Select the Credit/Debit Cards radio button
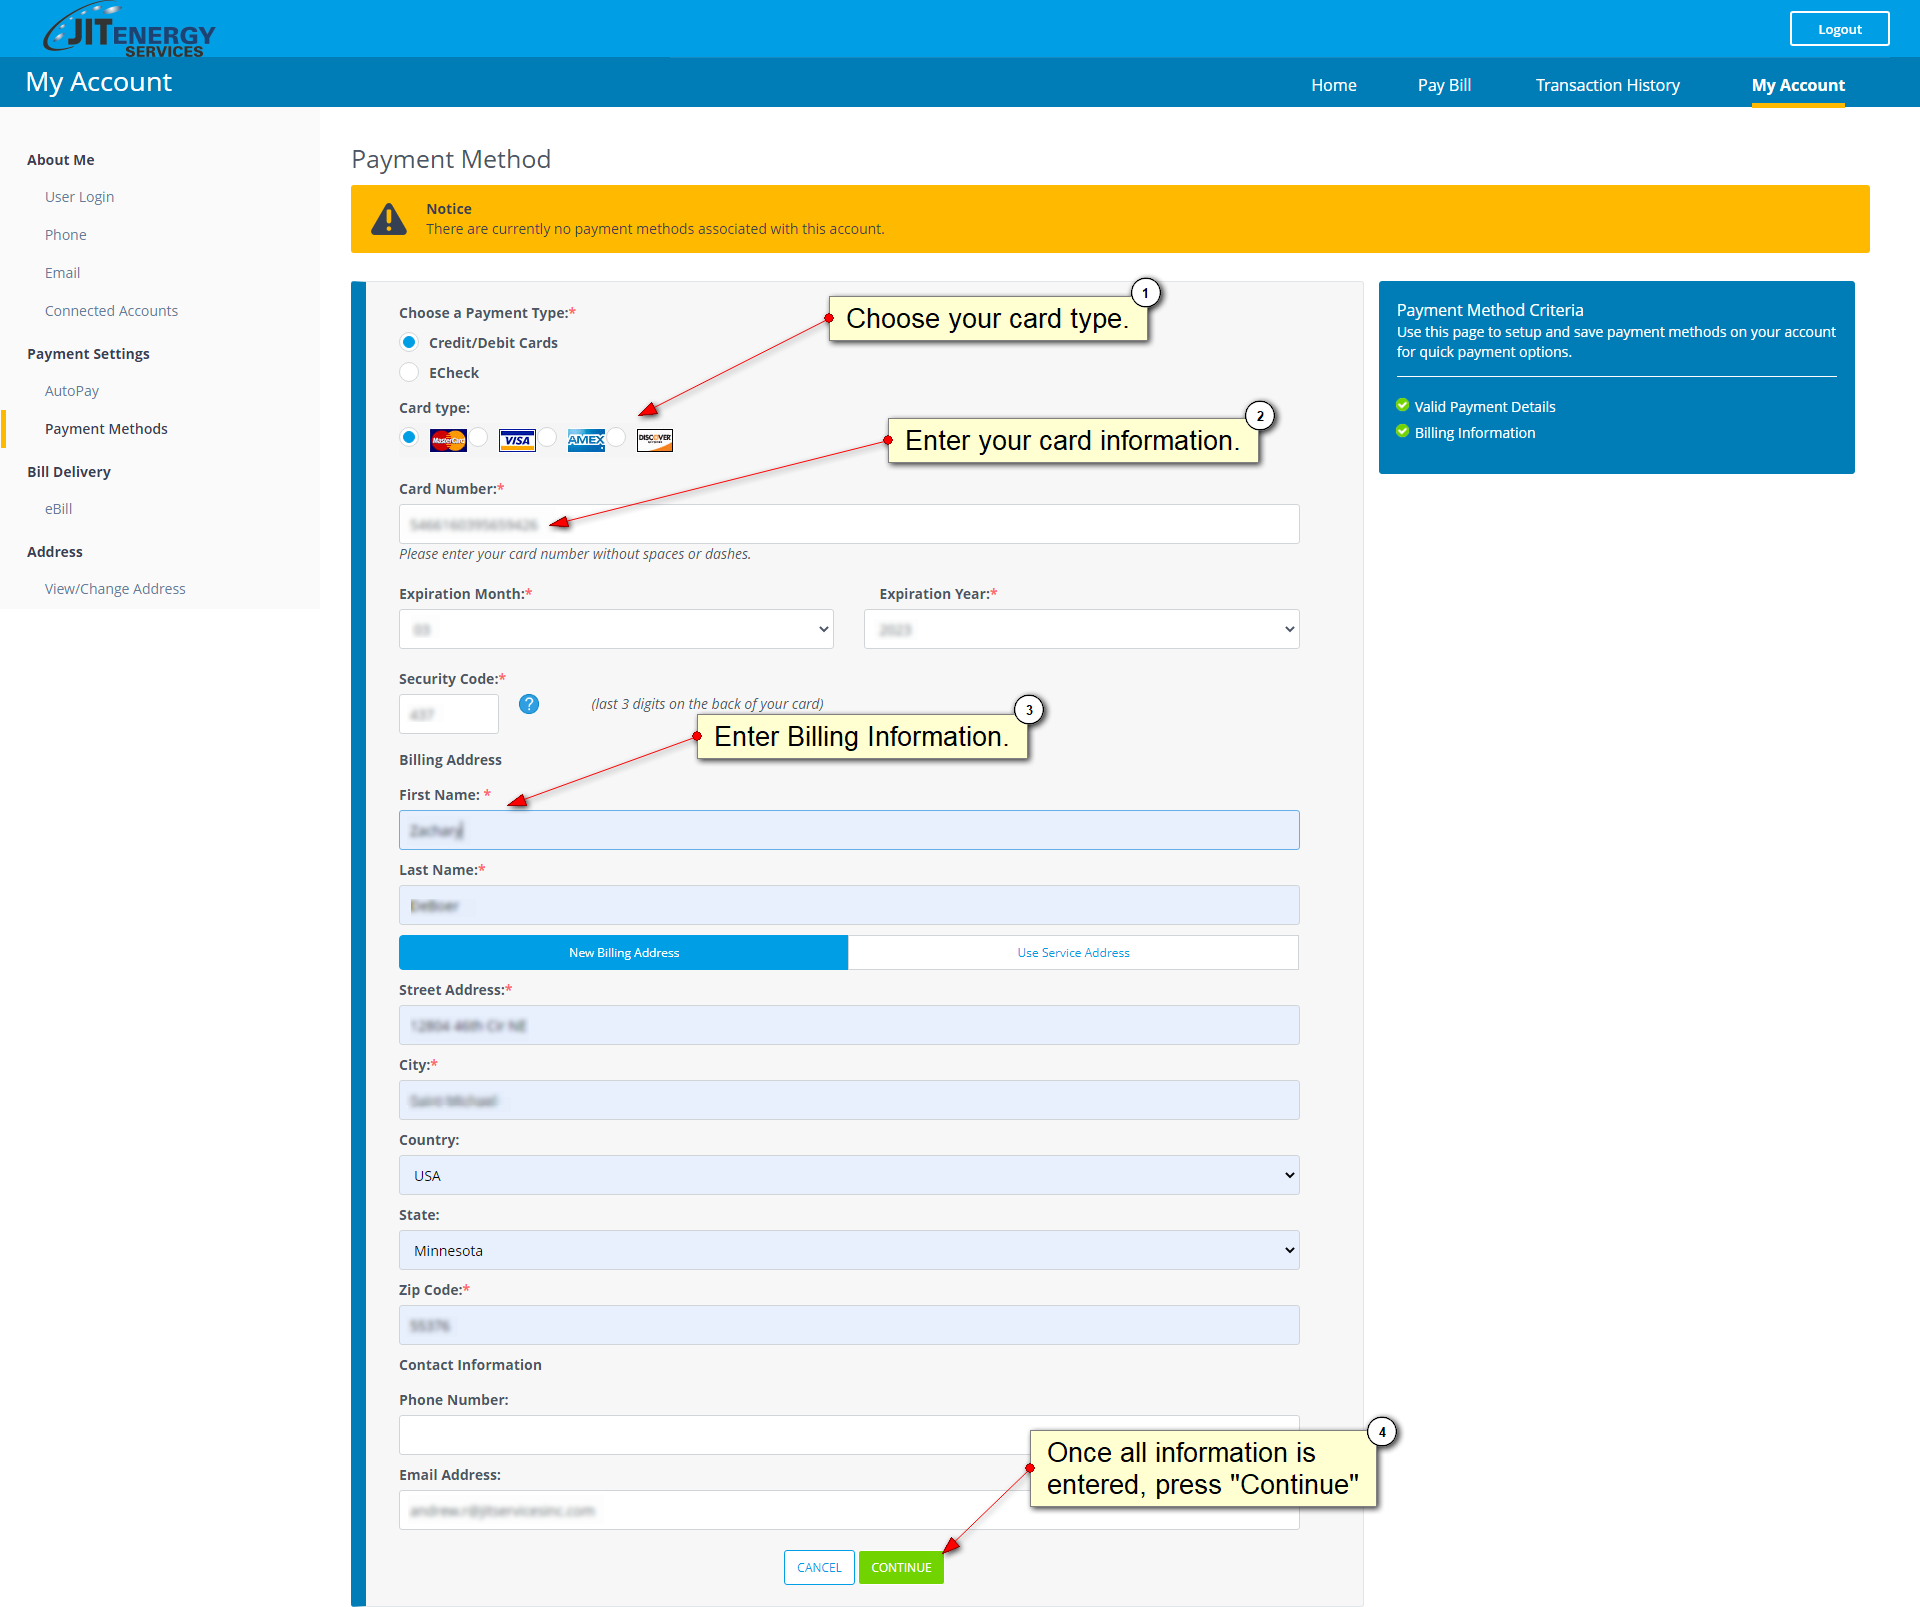The width and height of the screenshot is (1920, 1607). (409, 343)
